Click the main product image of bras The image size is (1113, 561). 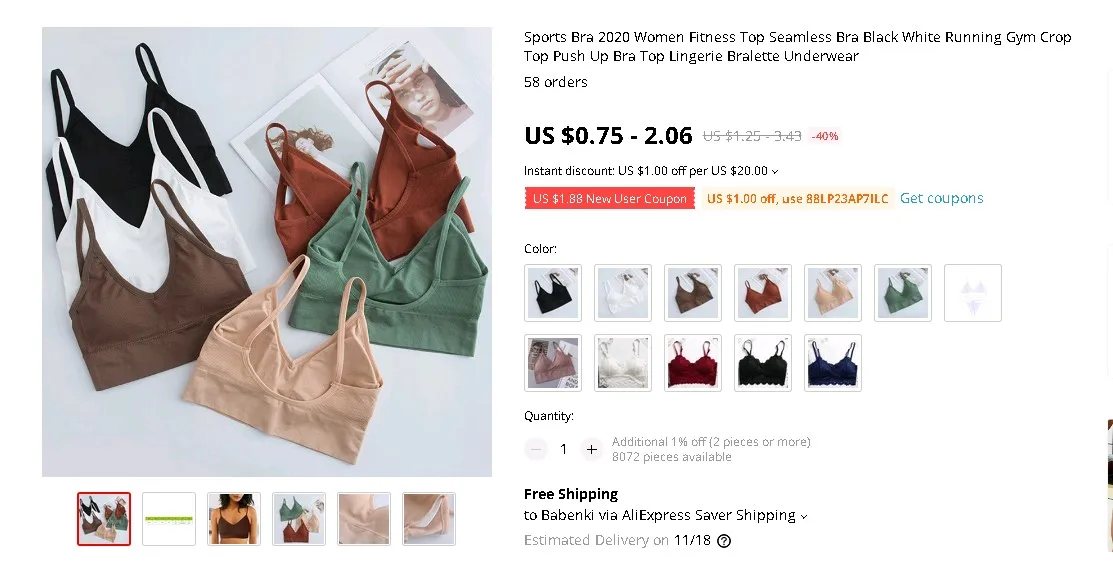pos(267,251)
